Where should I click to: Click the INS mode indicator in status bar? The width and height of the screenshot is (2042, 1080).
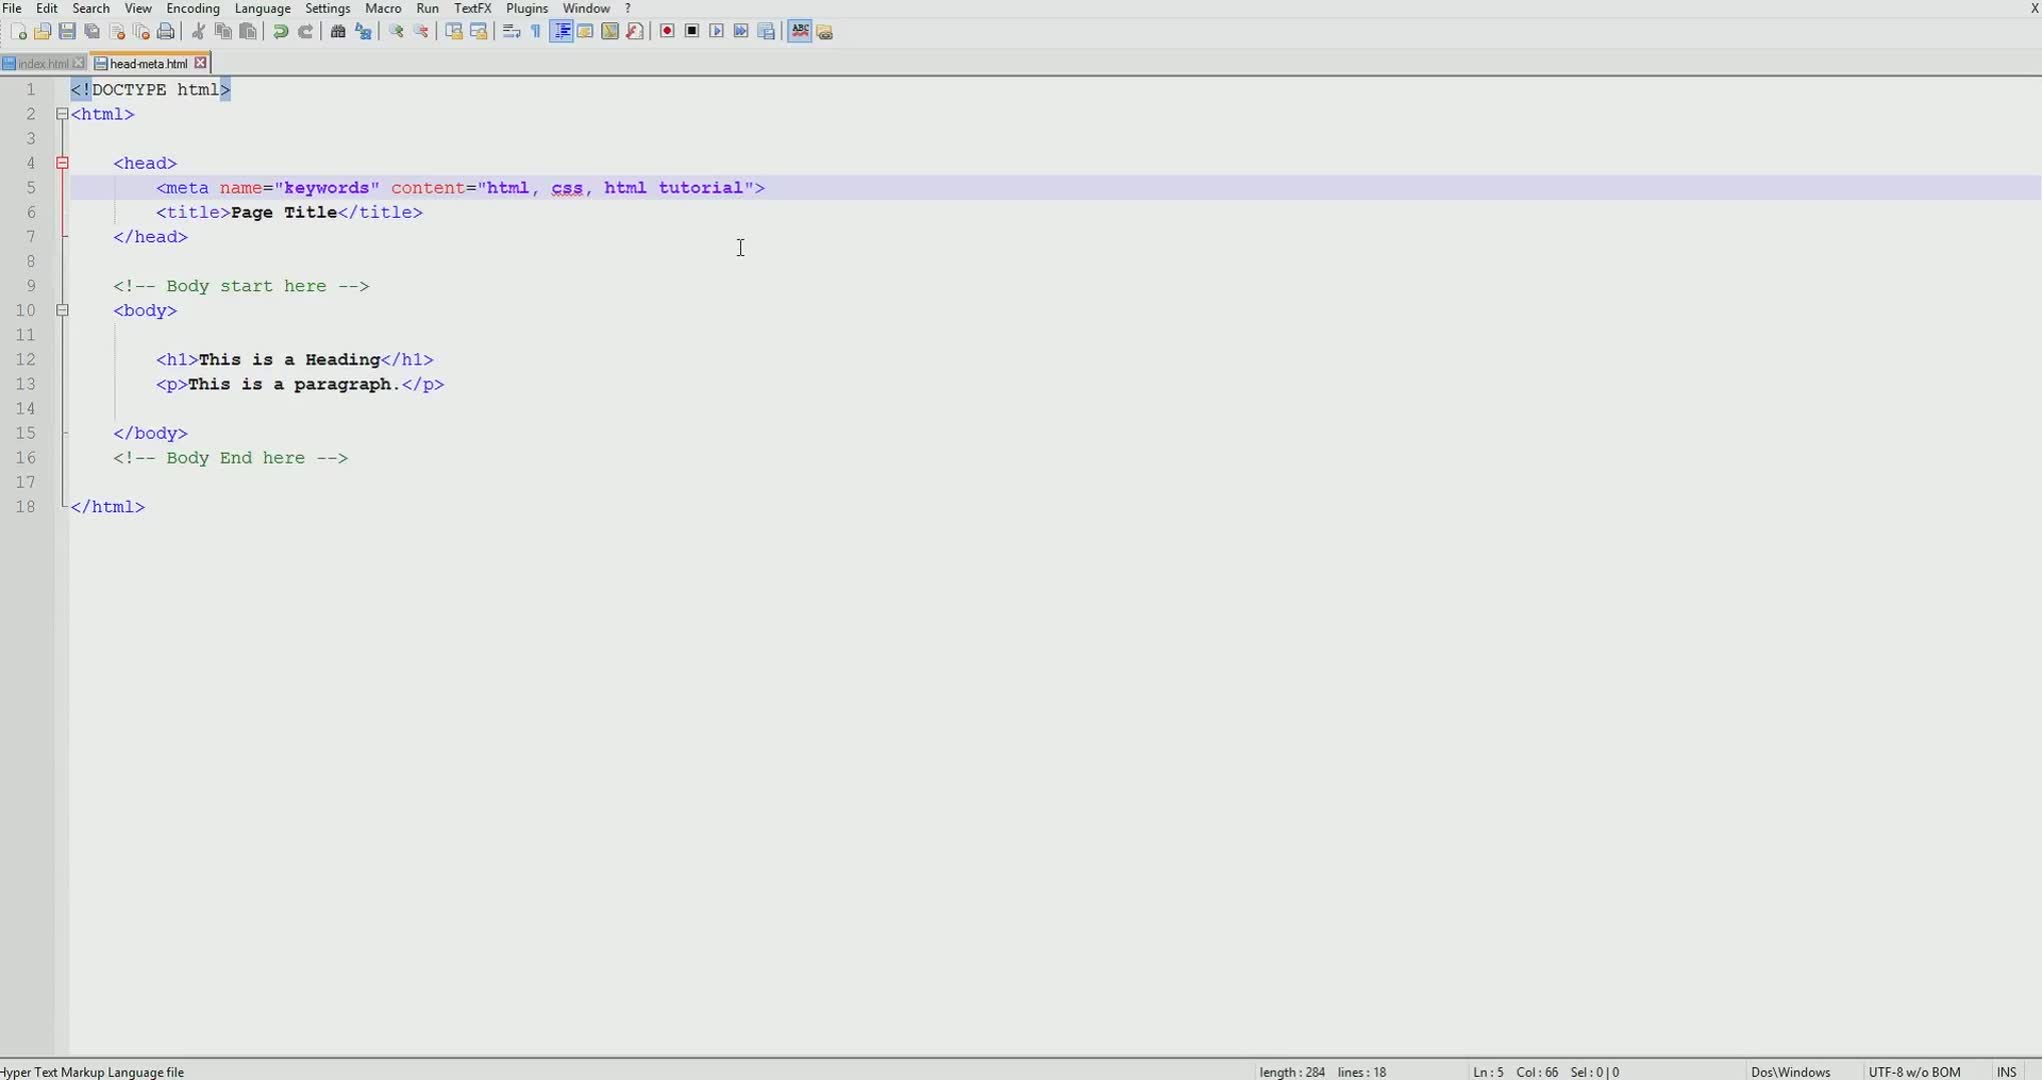point(2006,1072)
